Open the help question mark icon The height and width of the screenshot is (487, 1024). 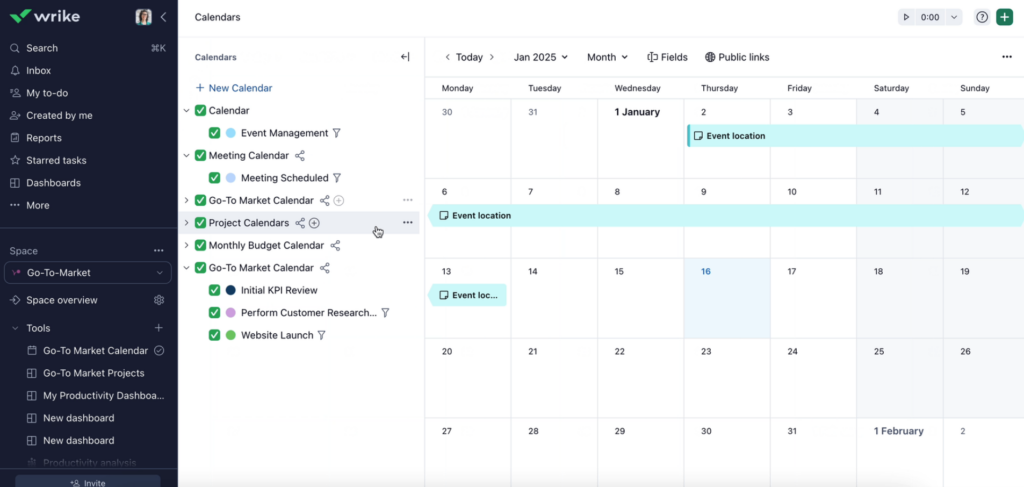click(x=982, y=18)
